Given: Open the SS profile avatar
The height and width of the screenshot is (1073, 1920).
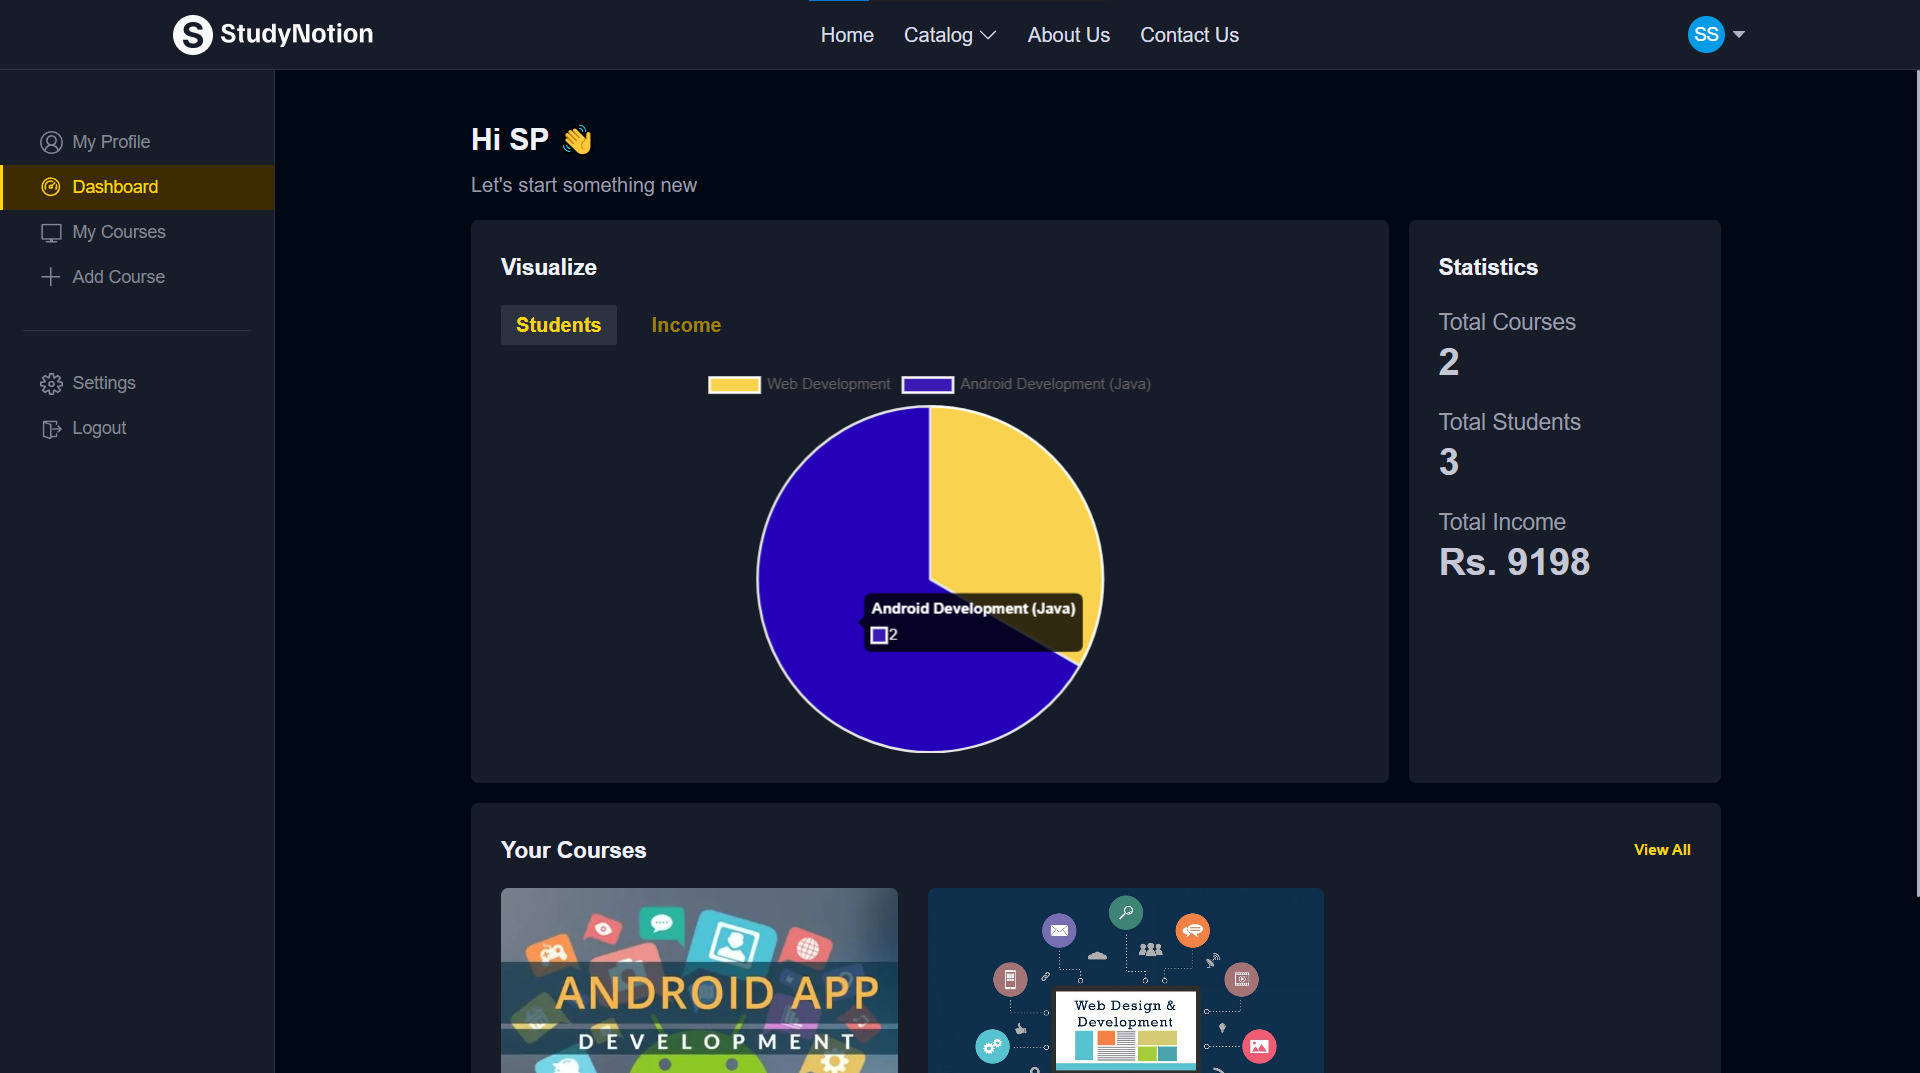Looking at the screenshot, I should tap(1705, 34).
